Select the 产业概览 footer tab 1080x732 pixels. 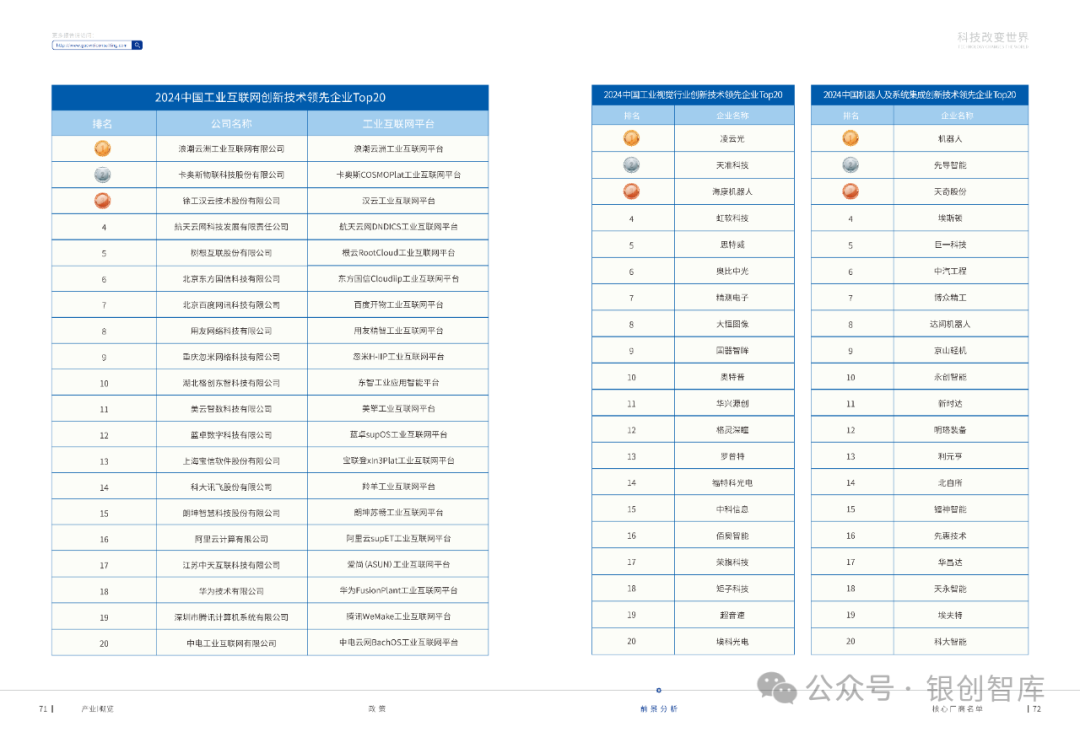click(97, 709)
